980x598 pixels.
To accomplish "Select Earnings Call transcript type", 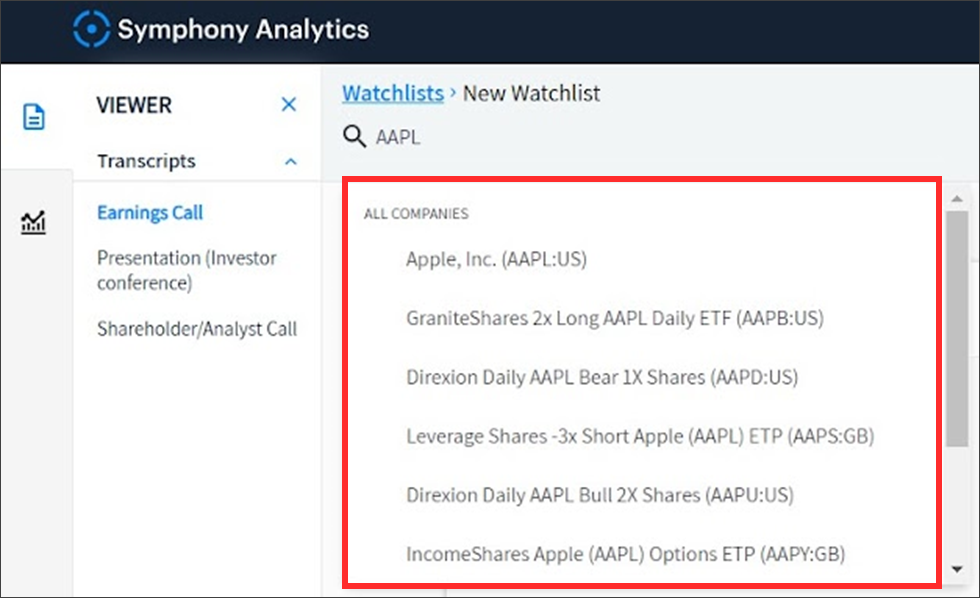I will 150,212.
